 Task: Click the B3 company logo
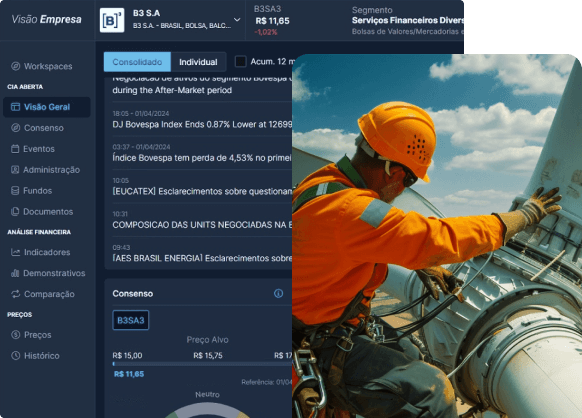[112, 20]
